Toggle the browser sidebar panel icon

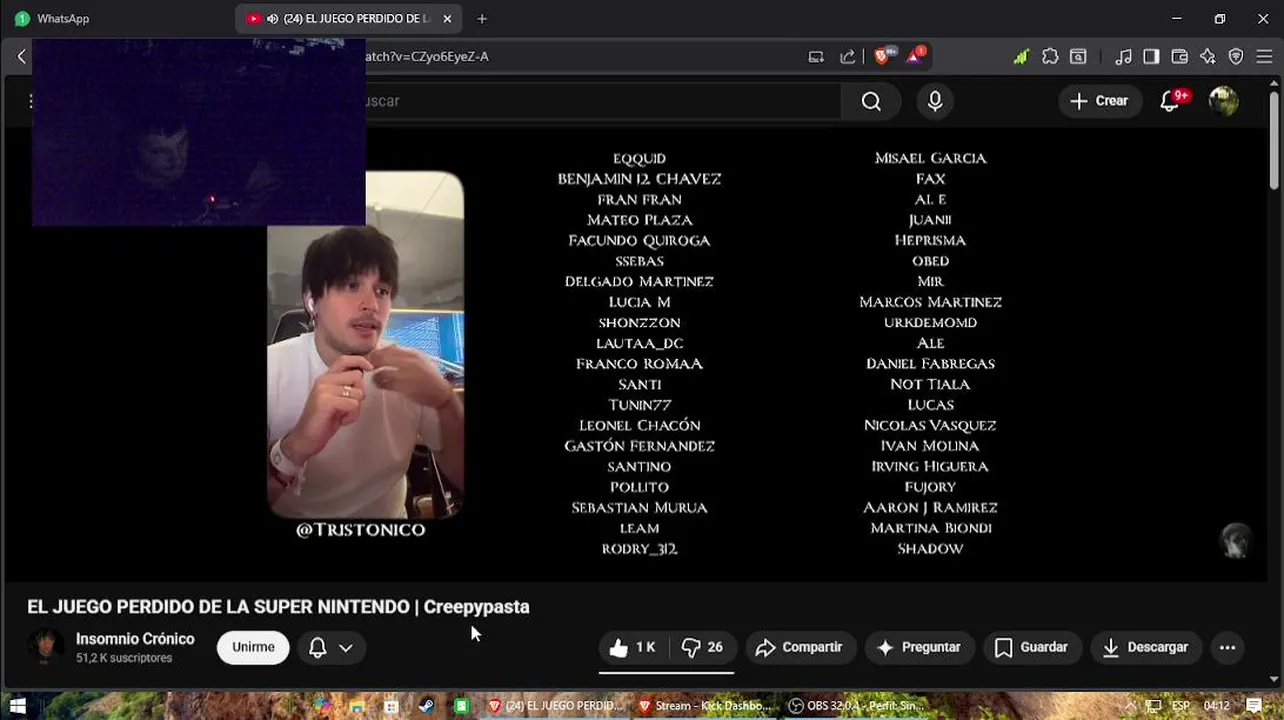[1151, 57]
